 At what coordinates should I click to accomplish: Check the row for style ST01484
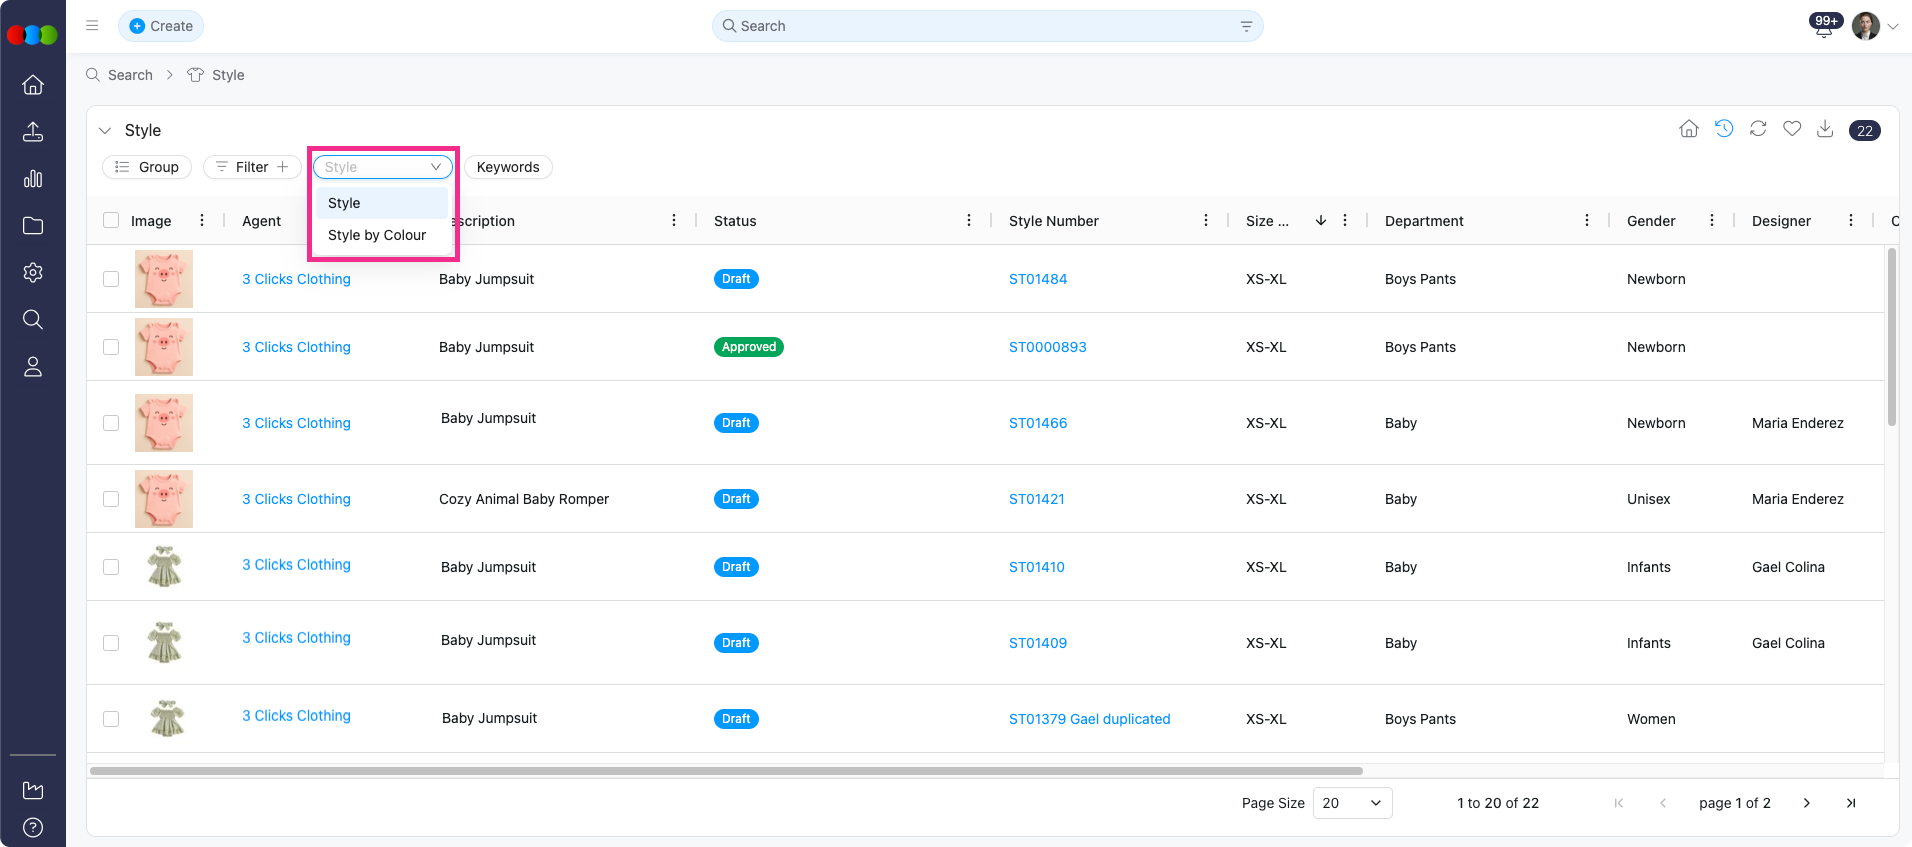[111, 279]
